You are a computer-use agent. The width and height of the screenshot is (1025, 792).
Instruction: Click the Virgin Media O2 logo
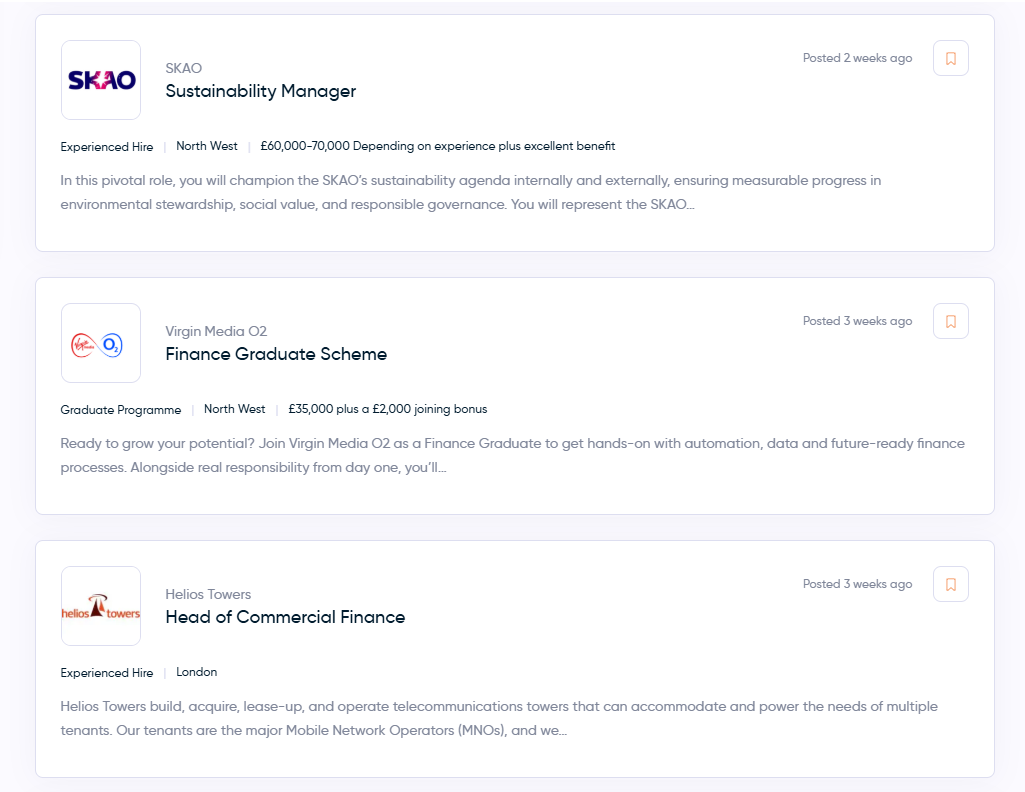(101, 343)
